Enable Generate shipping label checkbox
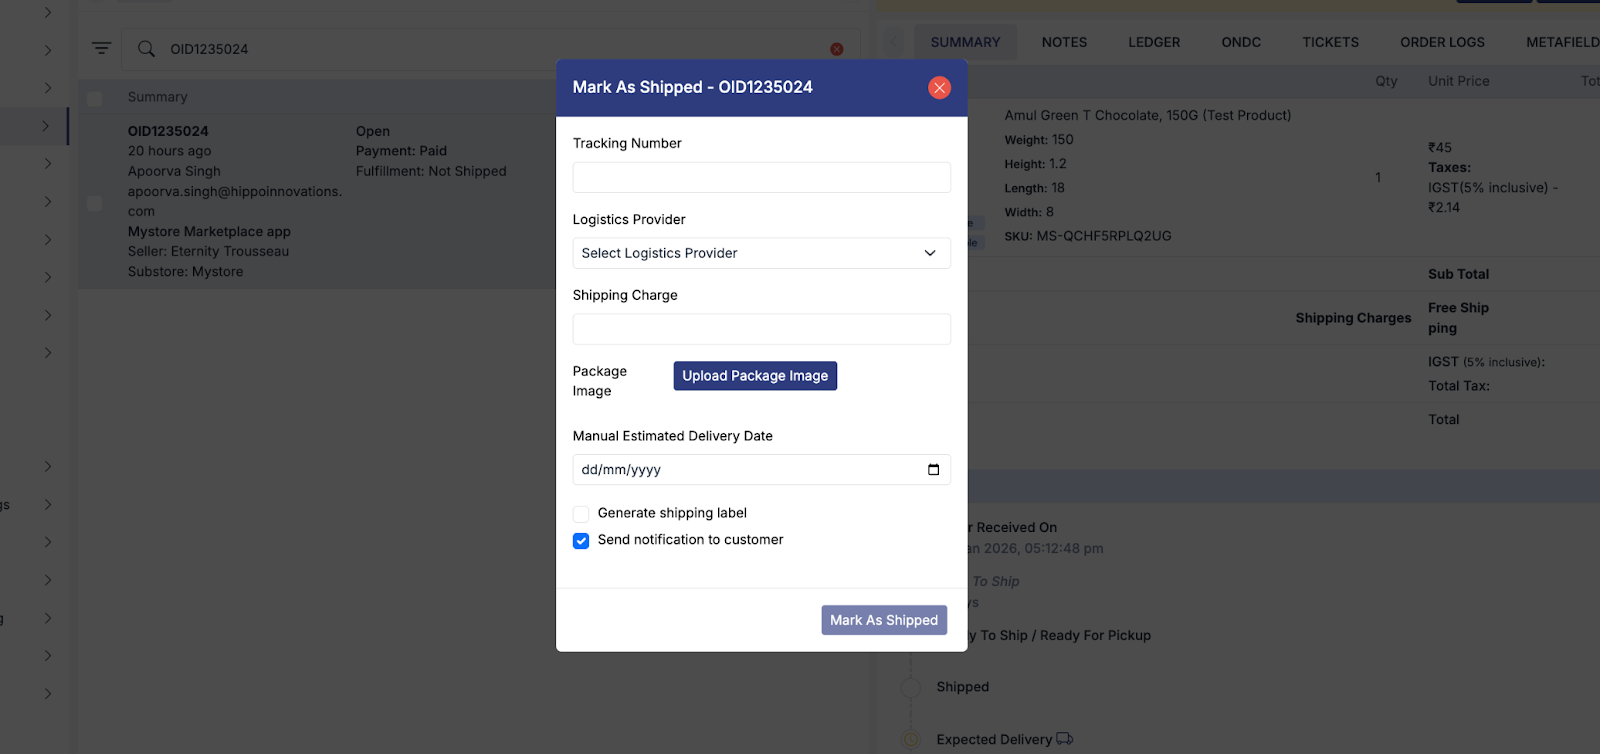1600x754 pixels. tap(581, 514)
